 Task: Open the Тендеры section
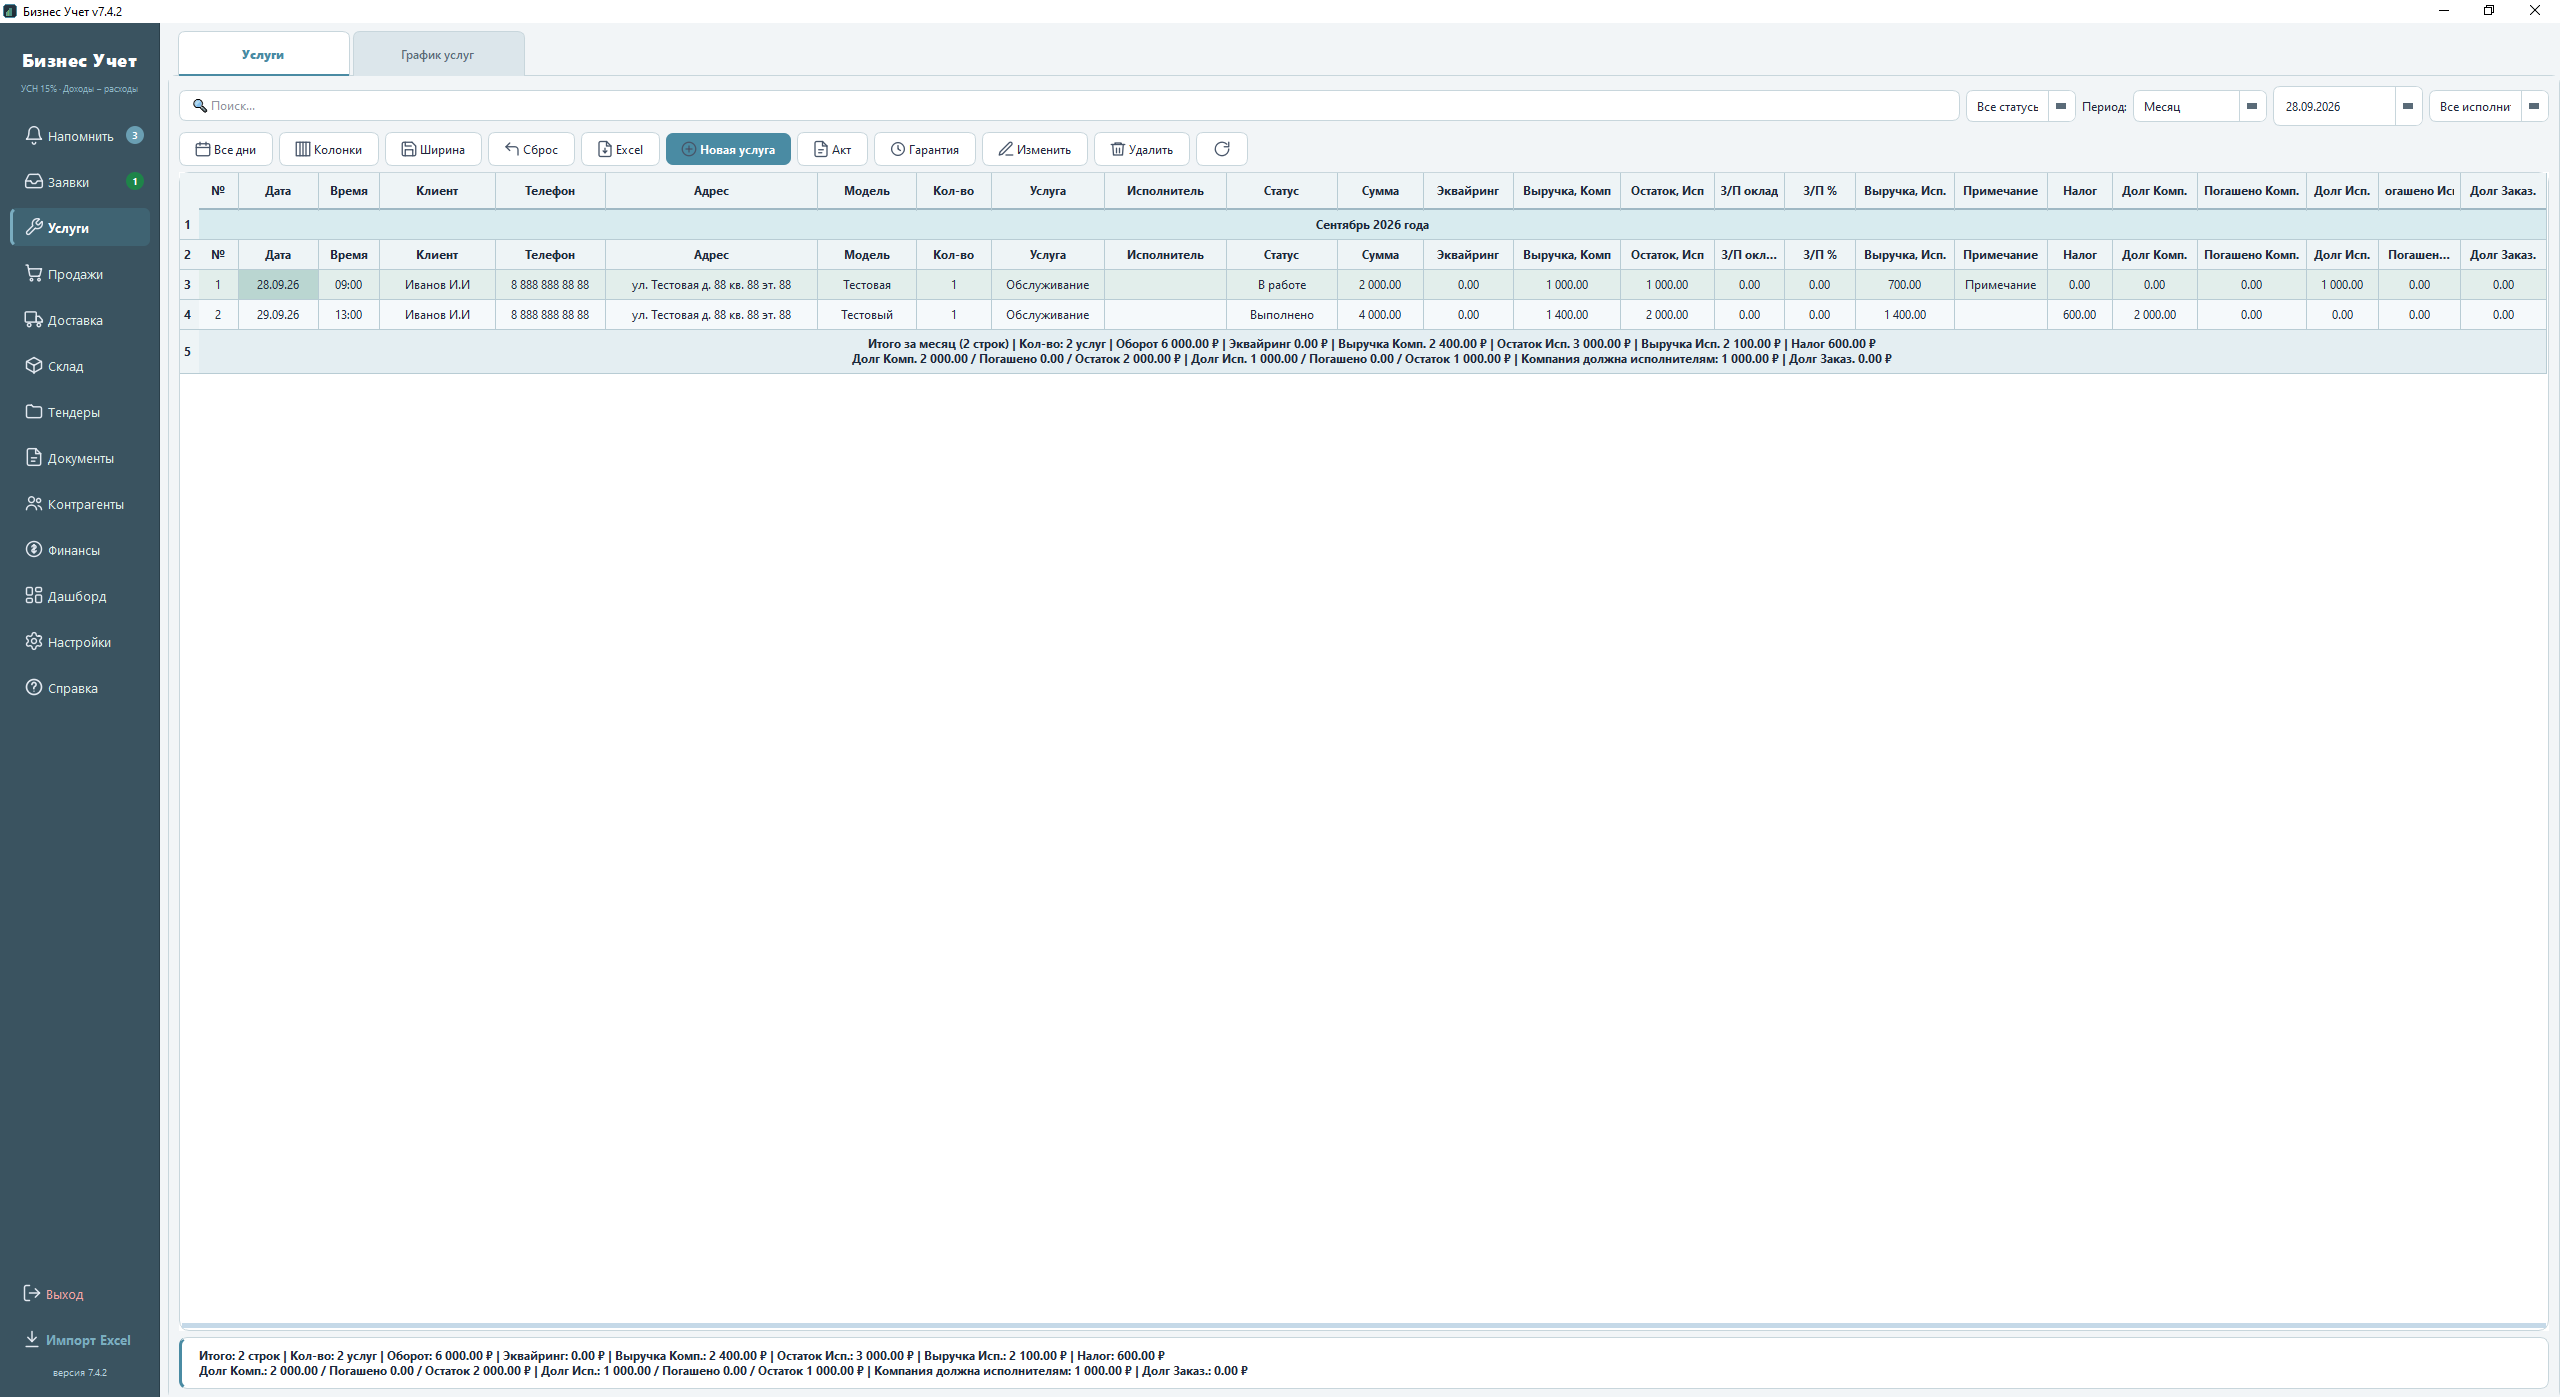(x=80, y=412)
